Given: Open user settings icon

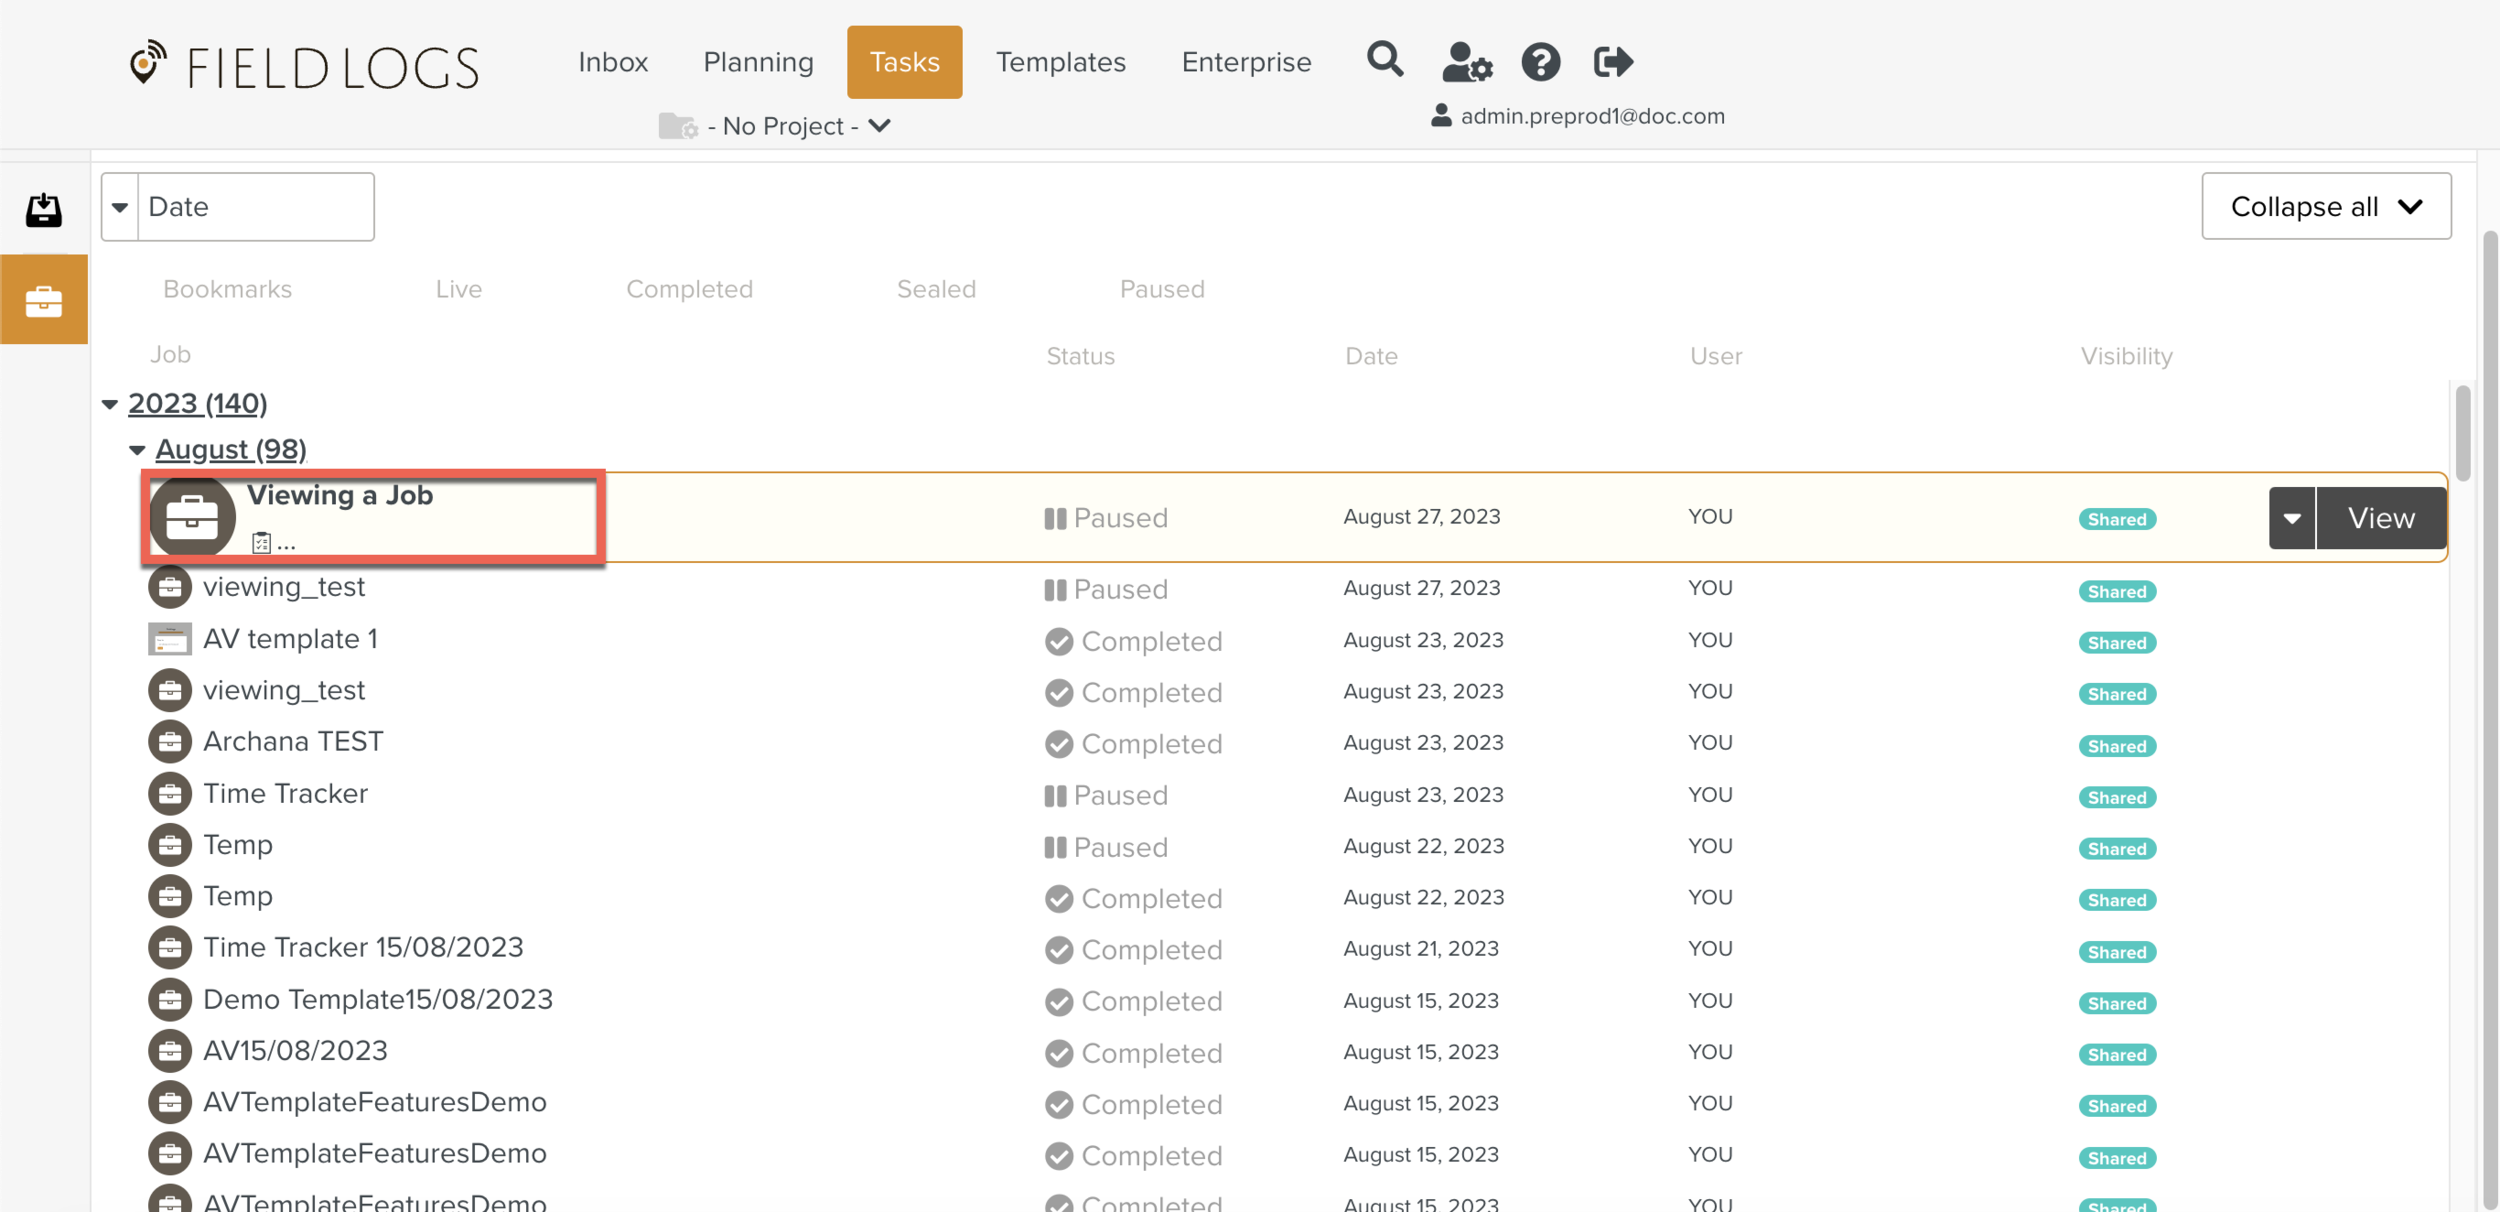Looking at the screenshot, I should click(x=1466, y=62).
